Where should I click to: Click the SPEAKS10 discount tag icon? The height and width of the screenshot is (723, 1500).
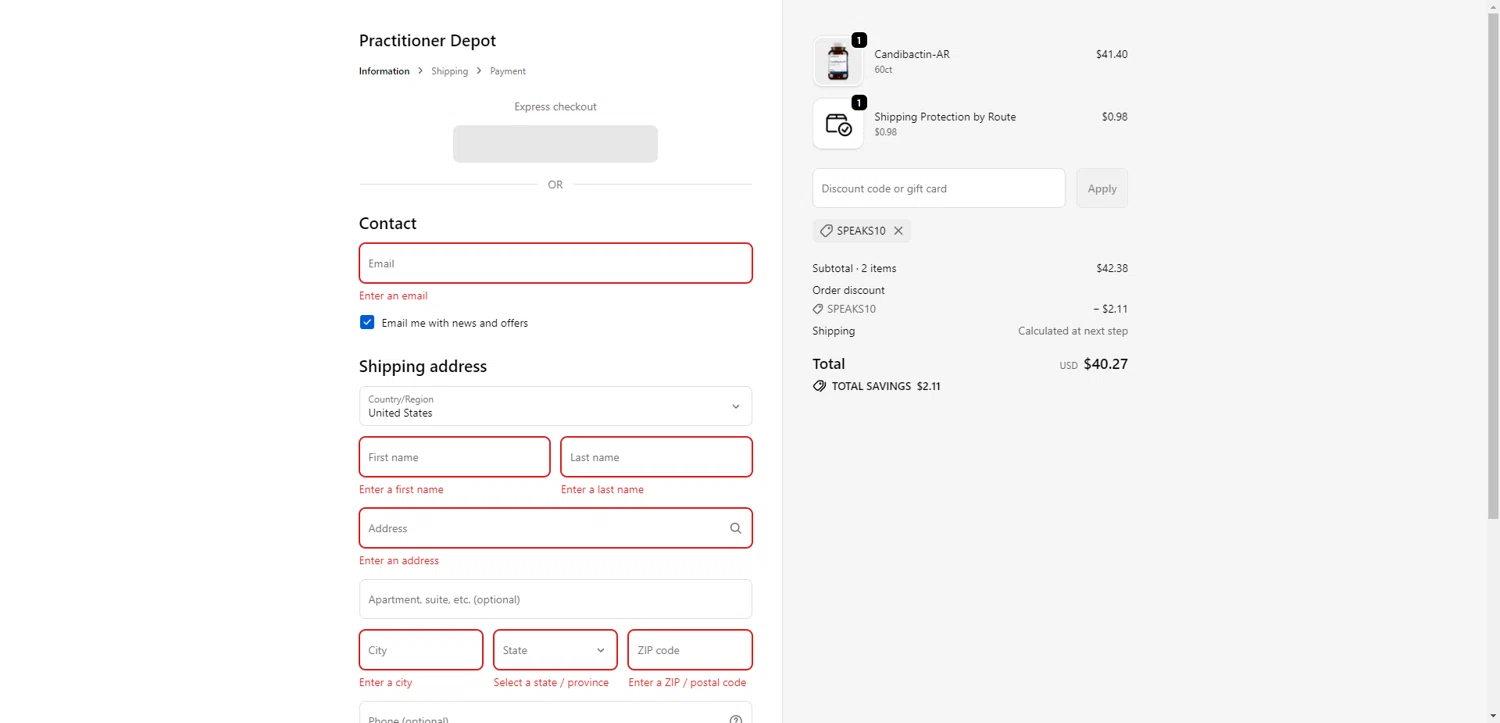(826, 231)
